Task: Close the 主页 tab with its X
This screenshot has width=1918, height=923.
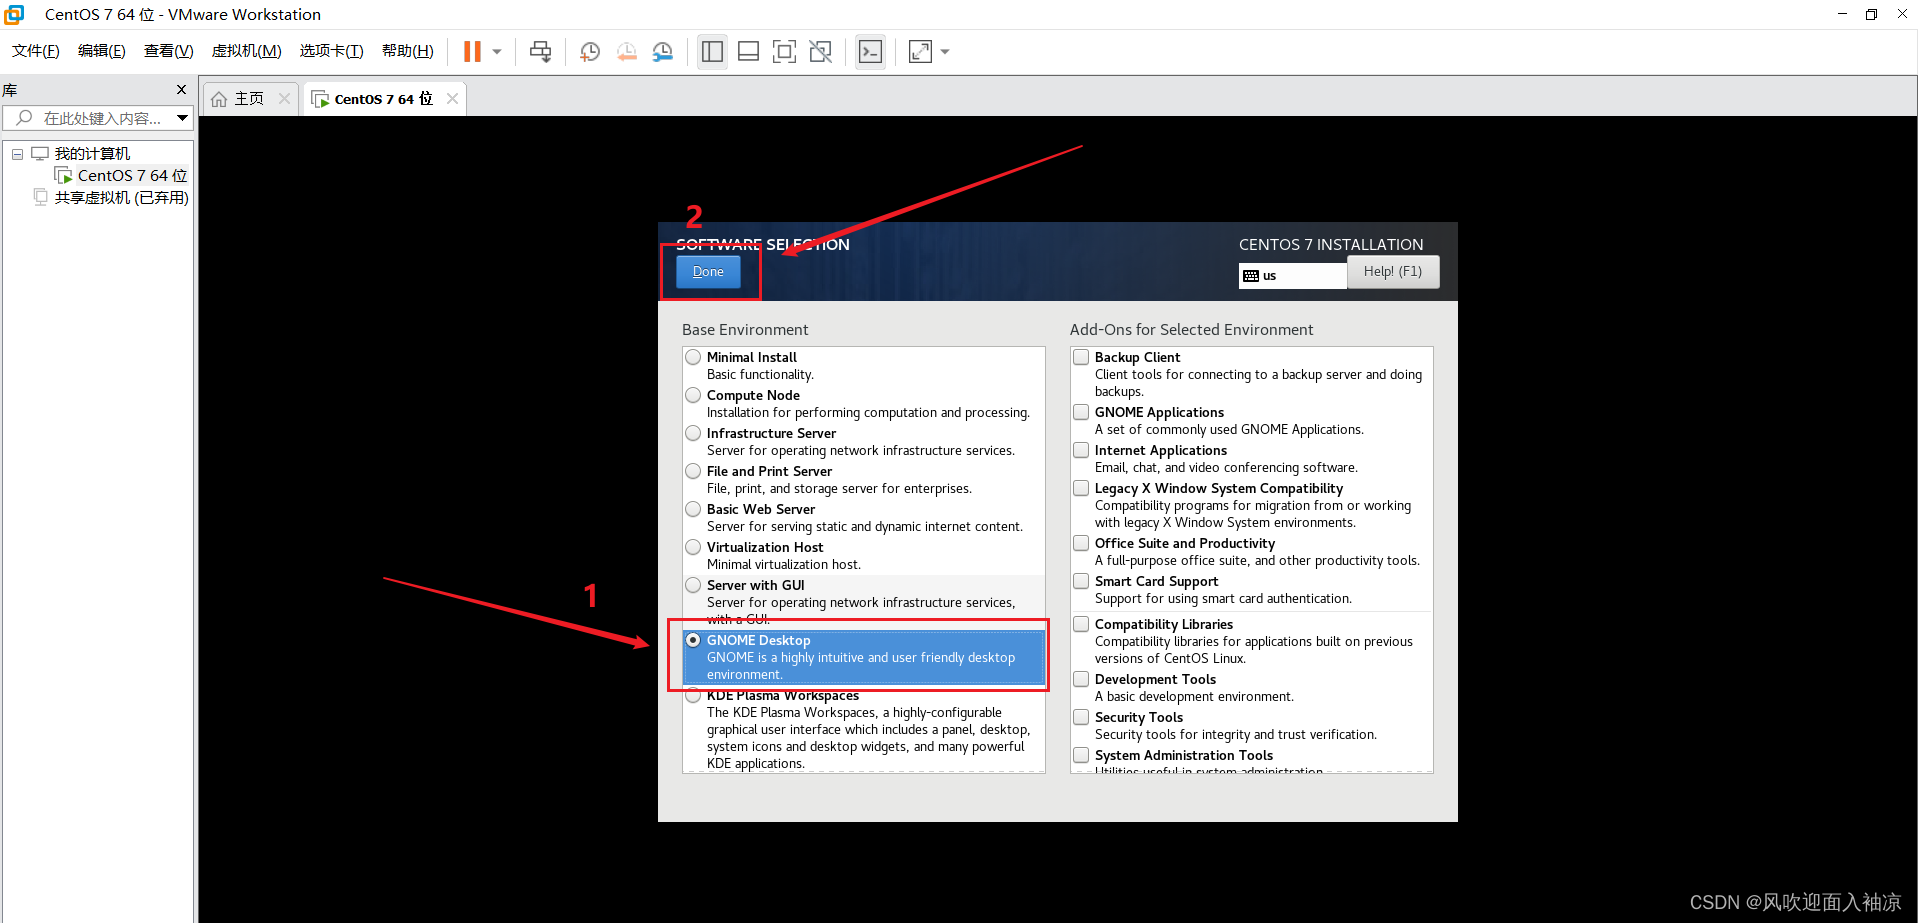Action: (x=285, y=98)
